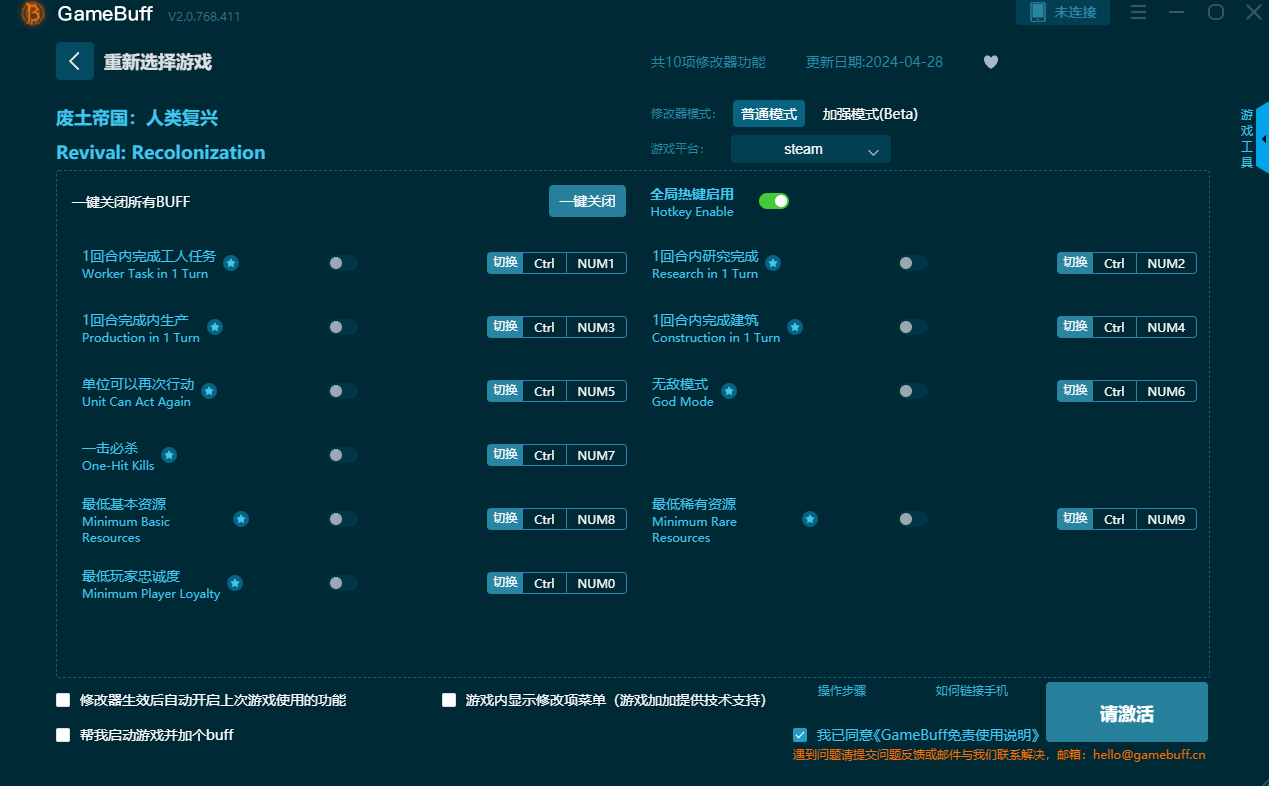Enable God Mode switch
Screen dimensions: 1269x786
click(913, 391)
